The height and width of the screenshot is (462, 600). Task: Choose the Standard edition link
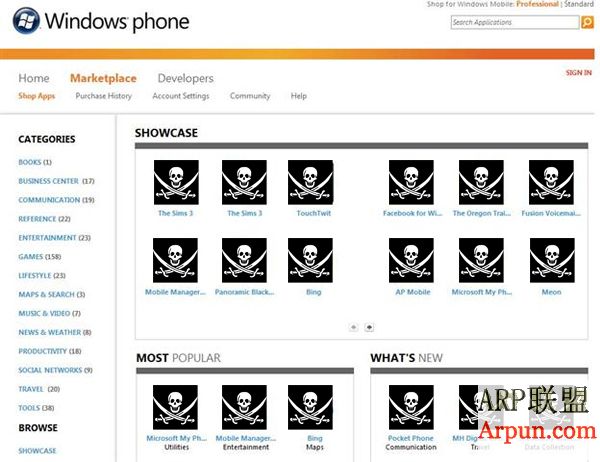579,4
